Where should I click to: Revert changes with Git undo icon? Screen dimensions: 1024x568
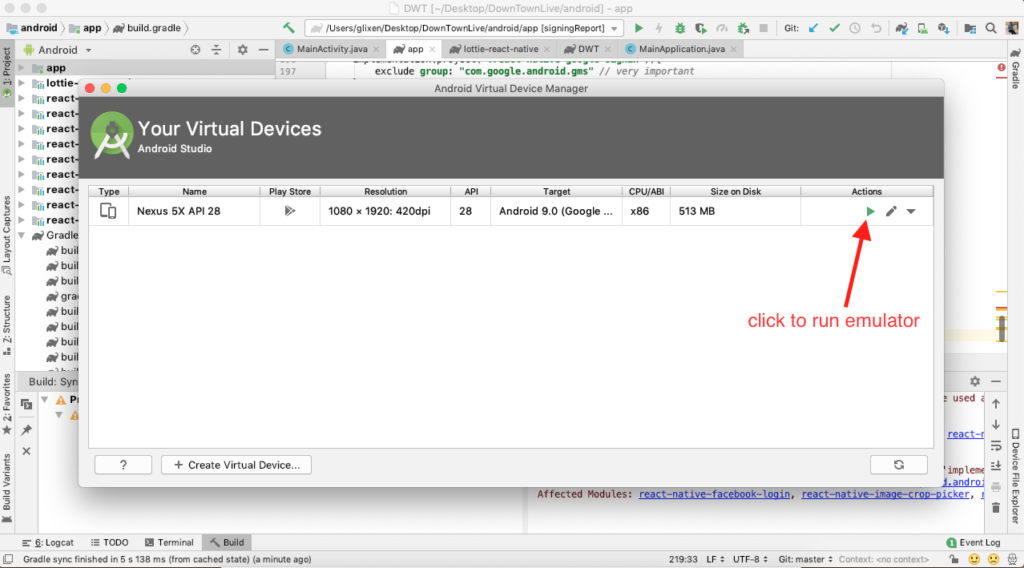876,28
